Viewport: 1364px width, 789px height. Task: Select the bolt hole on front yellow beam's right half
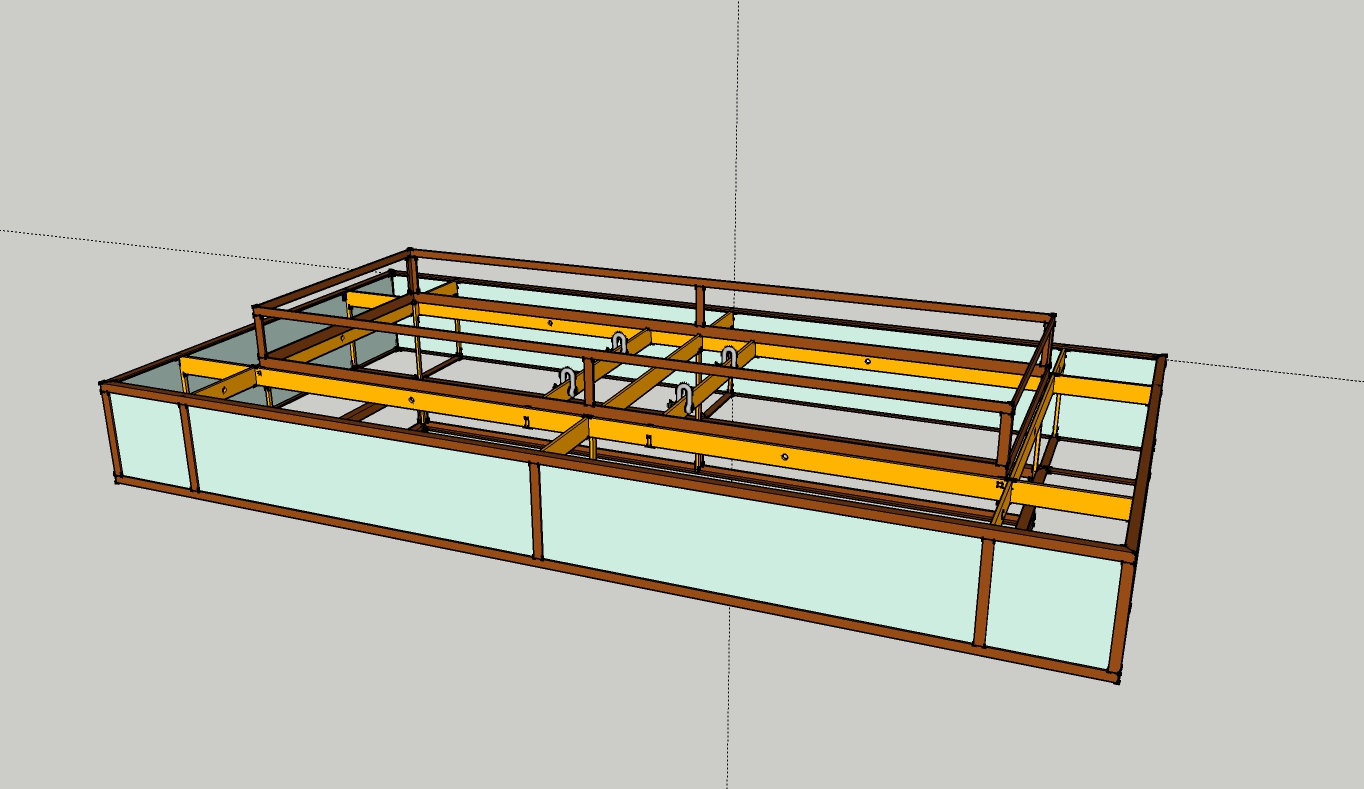(x=786, y=457)
